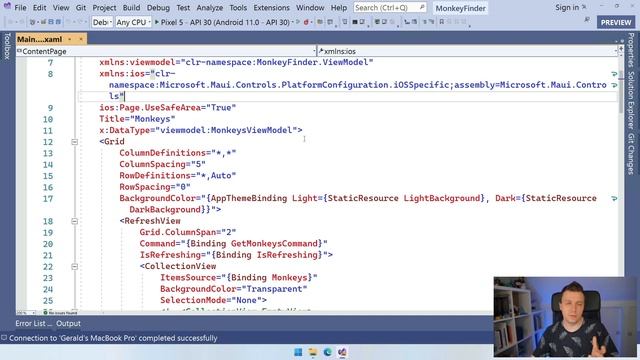Open the Git Changes side panel
The image size is (640, 360).
tap(631, 154)
